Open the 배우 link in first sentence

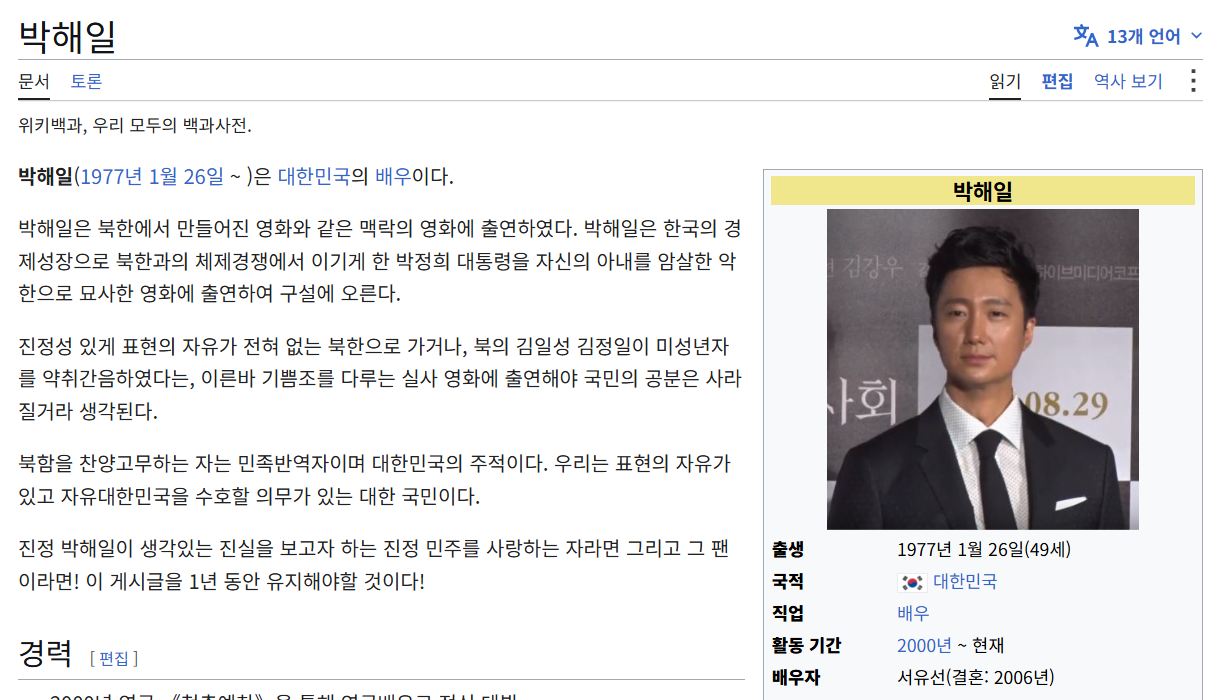tap(393, 177)
